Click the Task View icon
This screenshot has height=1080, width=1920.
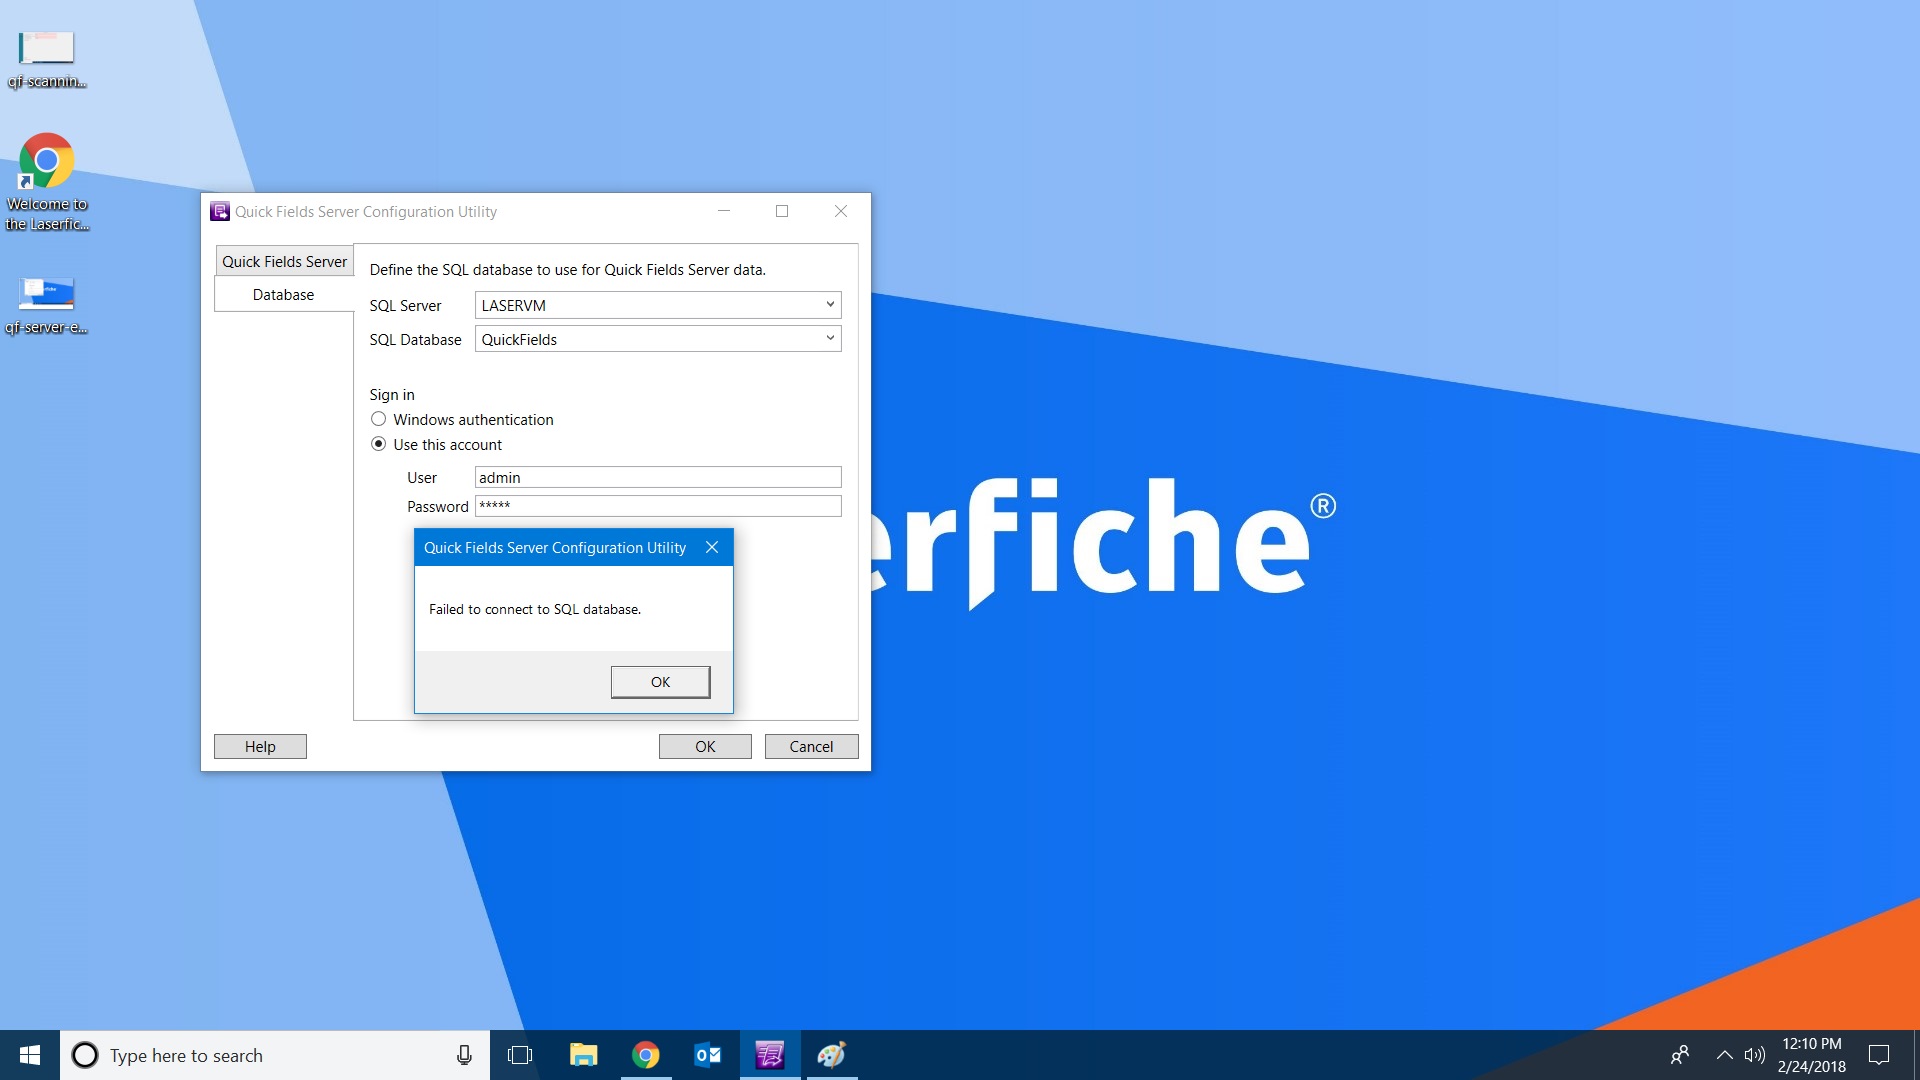(x=520, y=1055)
